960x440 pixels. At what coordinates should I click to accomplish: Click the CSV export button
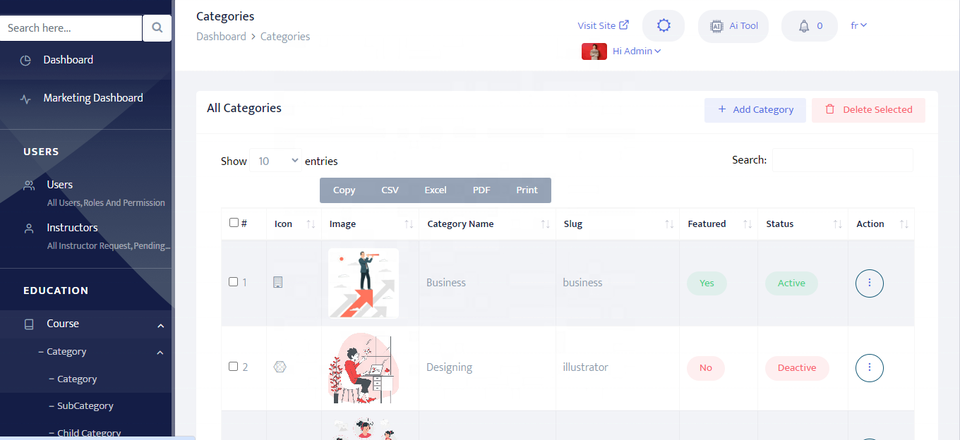(x=390, y=190)
